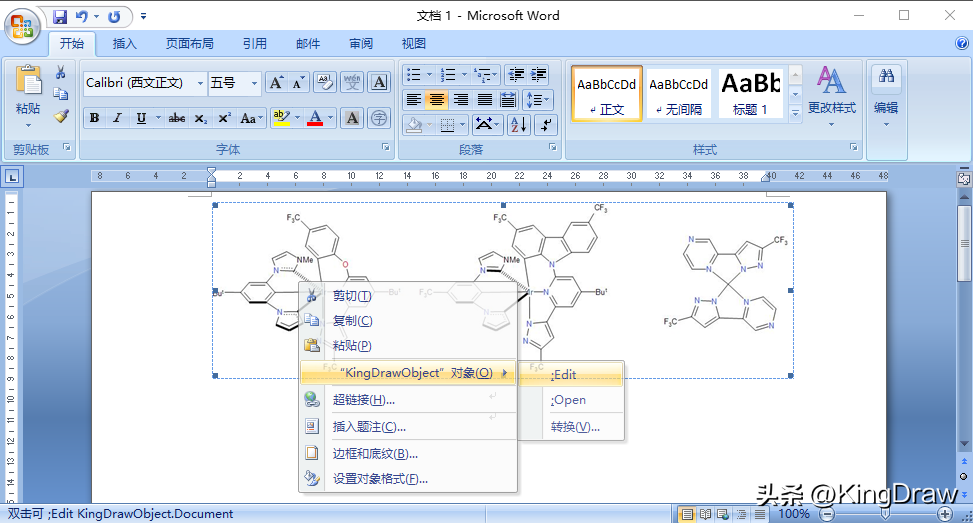Expand the font name dropdown arrow
The width and height of the screenshot is (973, 523).
pos(200,83)
